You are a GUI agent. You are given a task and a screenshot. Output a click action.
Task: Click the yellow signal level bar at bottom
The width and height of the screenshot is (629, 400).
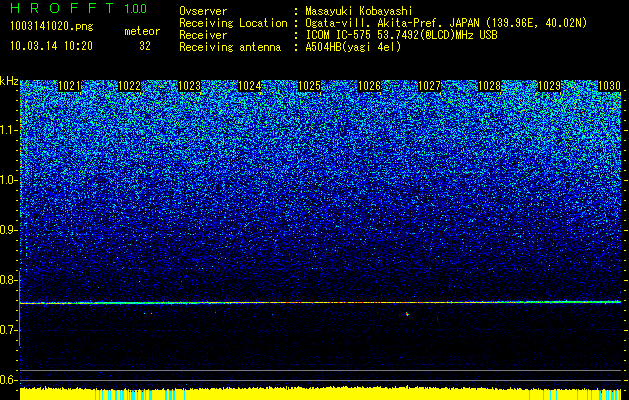tap(321, 393)
